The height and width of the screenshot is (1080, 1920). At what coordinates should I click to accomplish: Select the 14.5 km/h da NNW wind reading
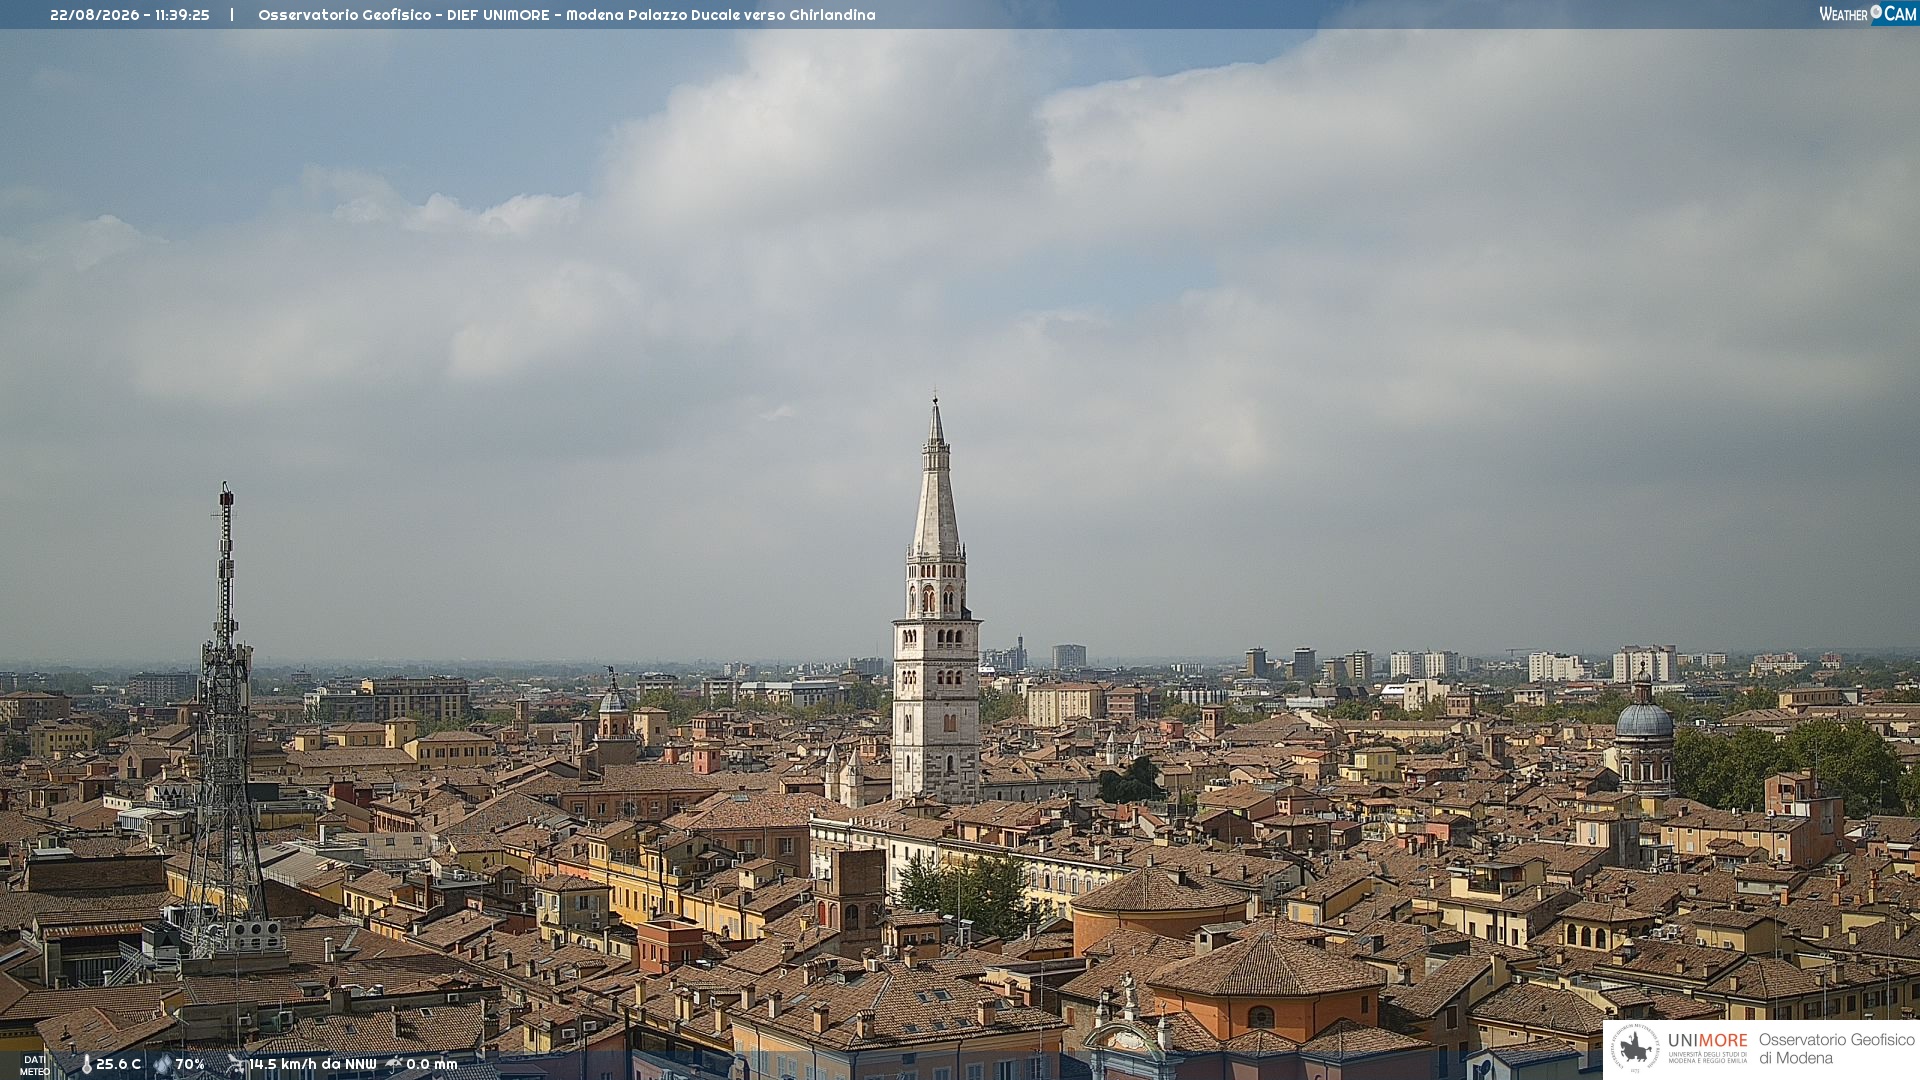coord(313,1065)
